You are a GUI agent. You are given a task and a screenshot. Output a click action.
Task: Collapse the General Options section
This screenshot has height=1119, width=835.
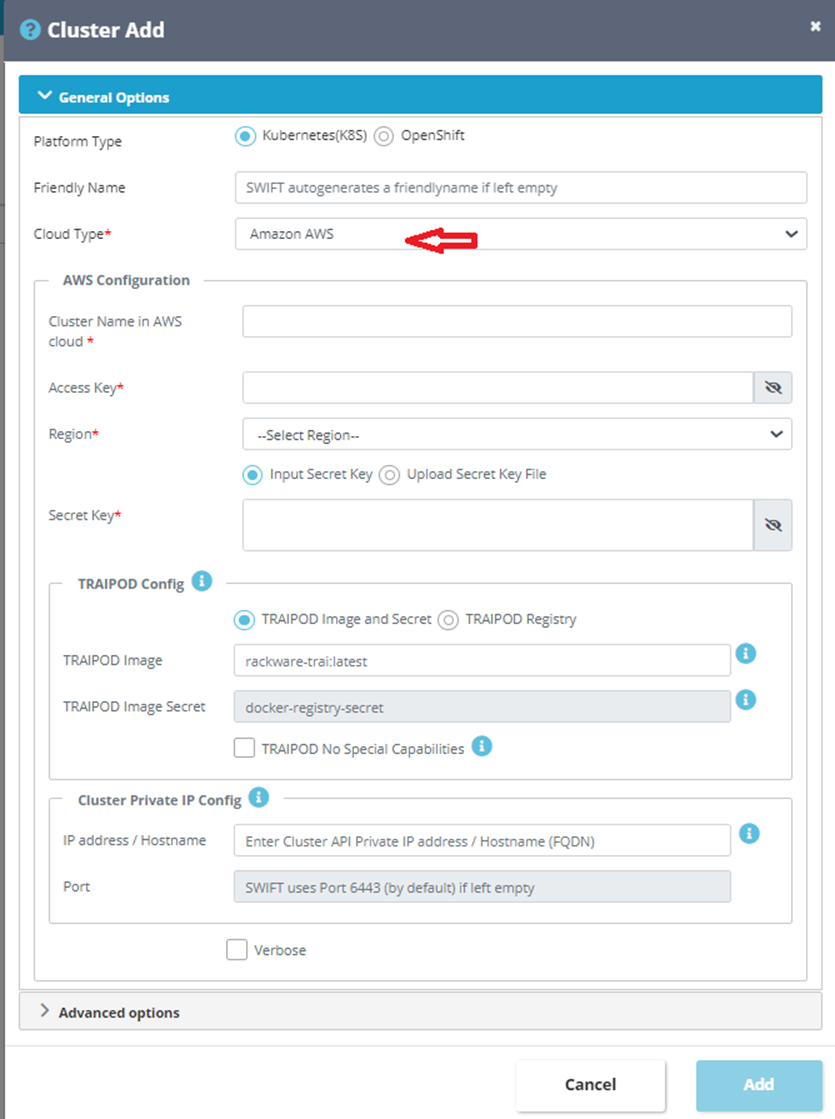tap(420, 96)
